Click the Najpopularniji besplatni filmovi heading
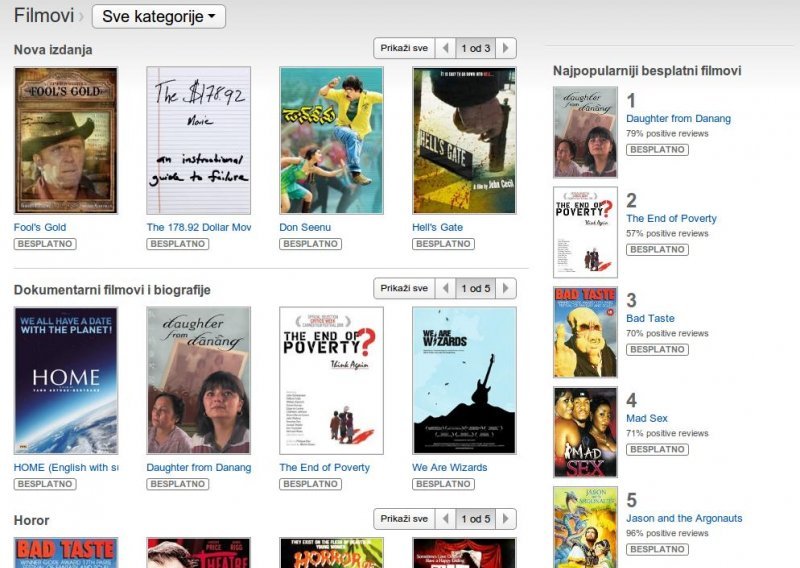 (x=647, y=71)
